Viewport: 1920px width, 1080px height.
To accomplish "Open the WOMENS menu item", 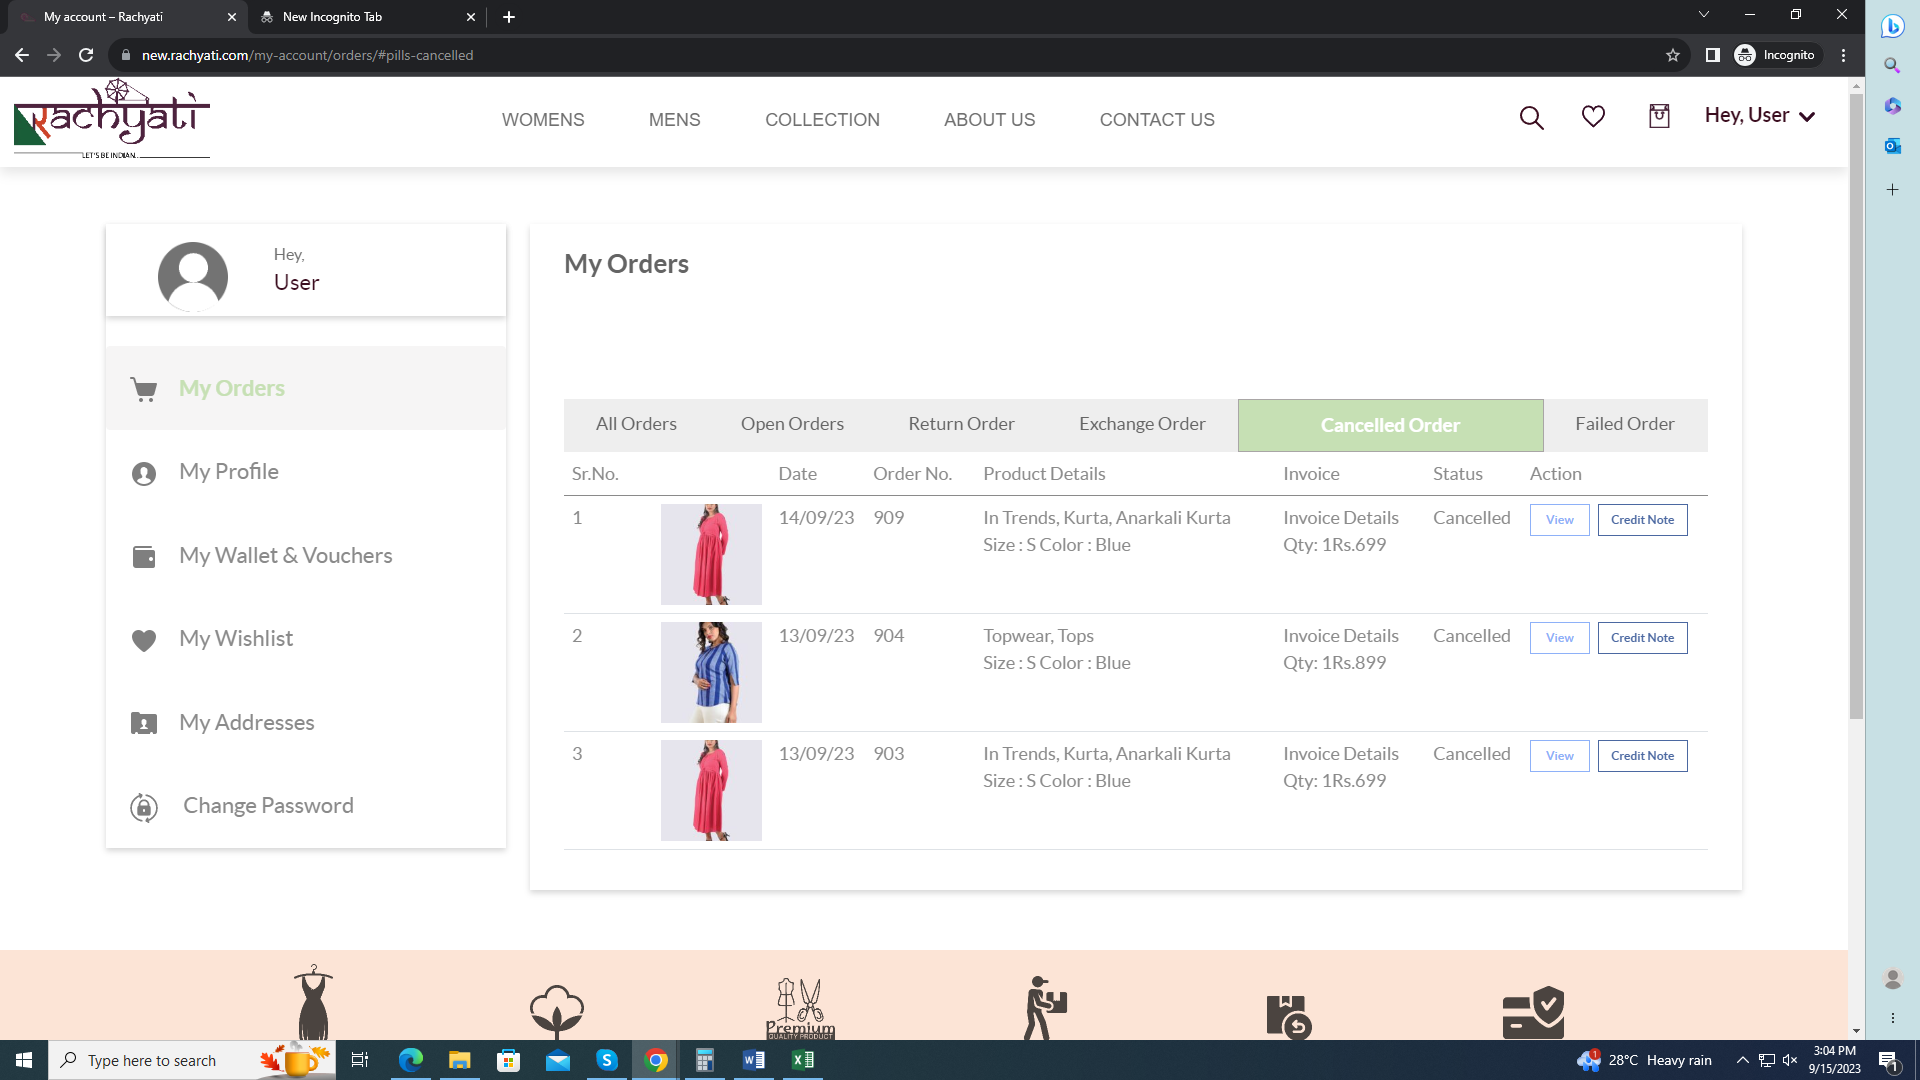I will pyautogui.click(x=543, y=120).
